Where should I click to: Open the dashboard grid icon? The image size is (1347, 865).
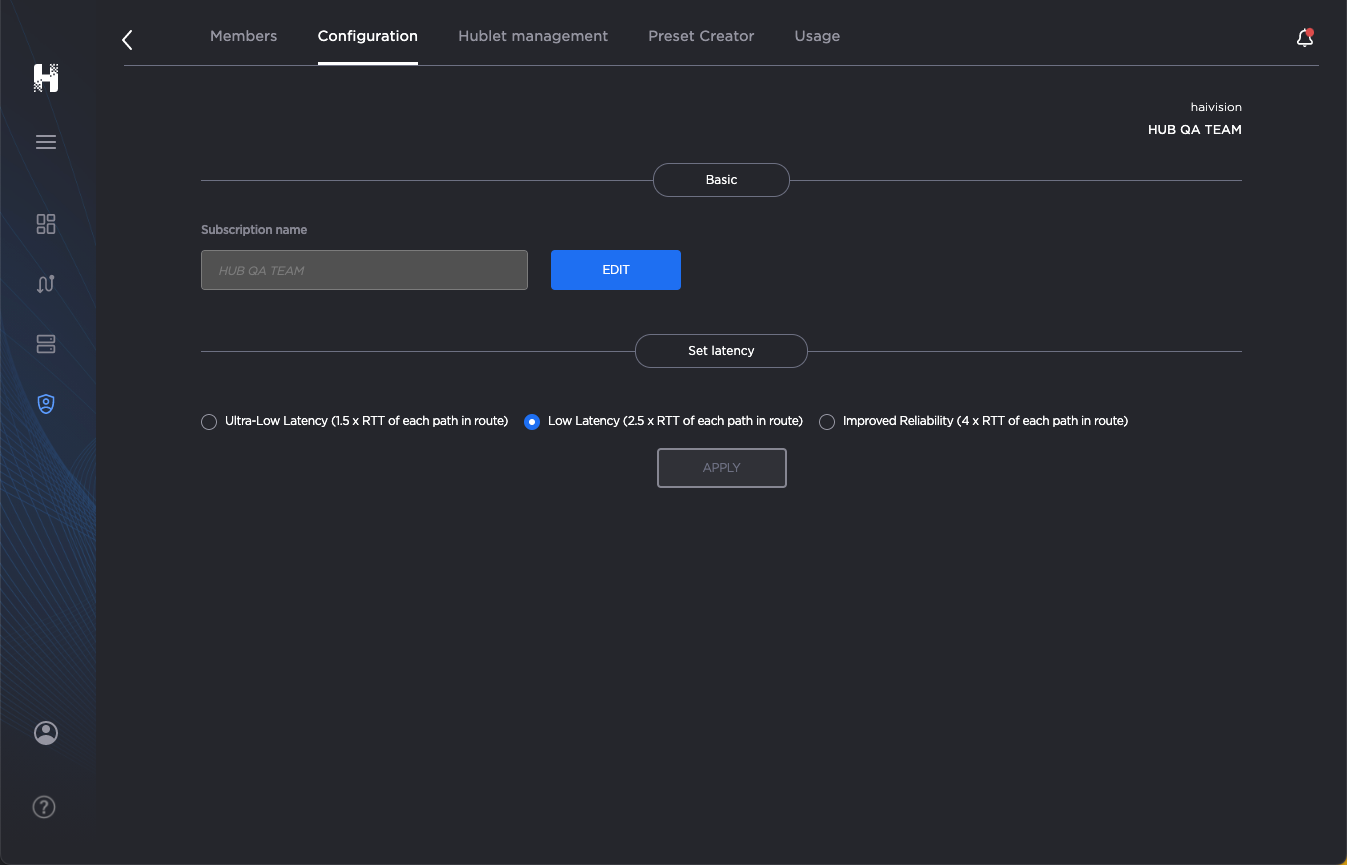click(46, 224)
